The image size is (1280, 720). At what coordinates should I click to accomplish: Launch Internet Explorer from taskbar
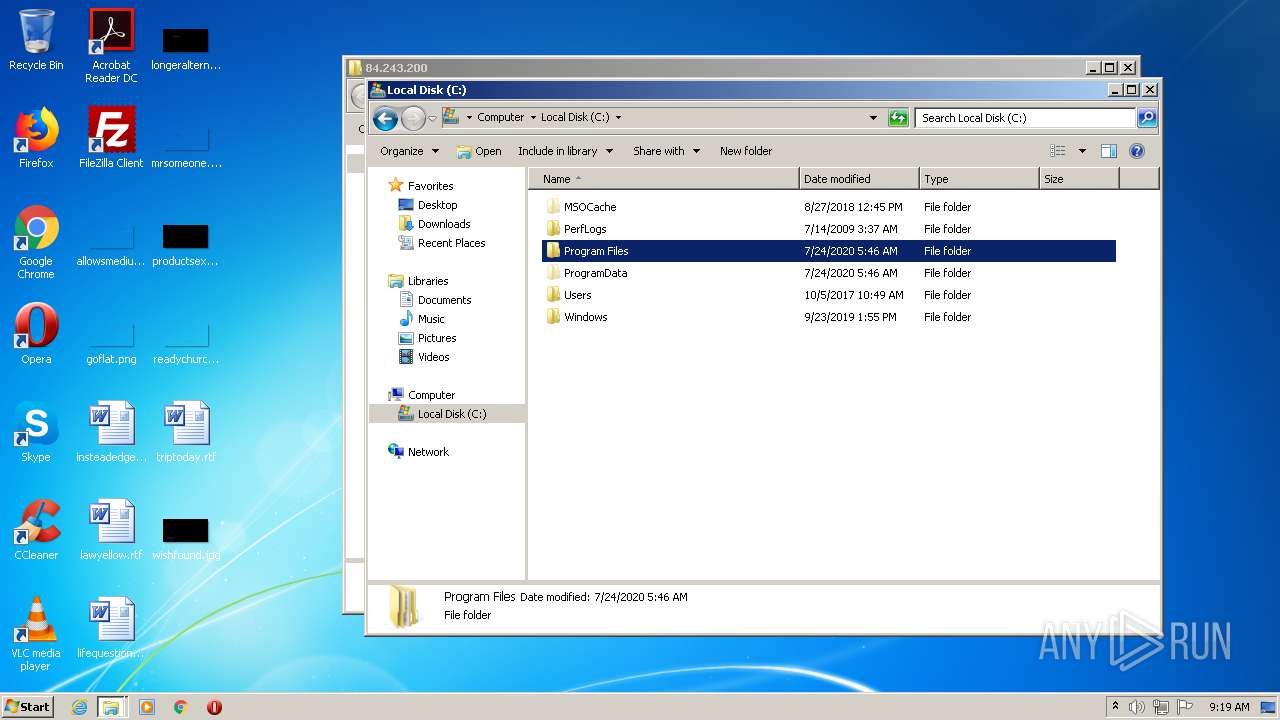coord(79,707)
